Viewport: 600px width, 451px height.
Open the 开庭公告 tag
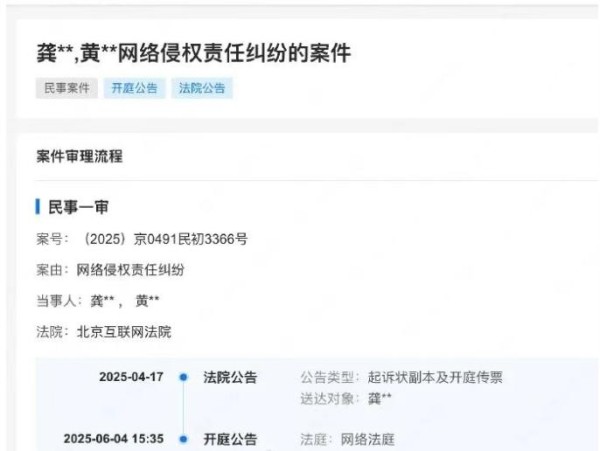click(134, 88)
